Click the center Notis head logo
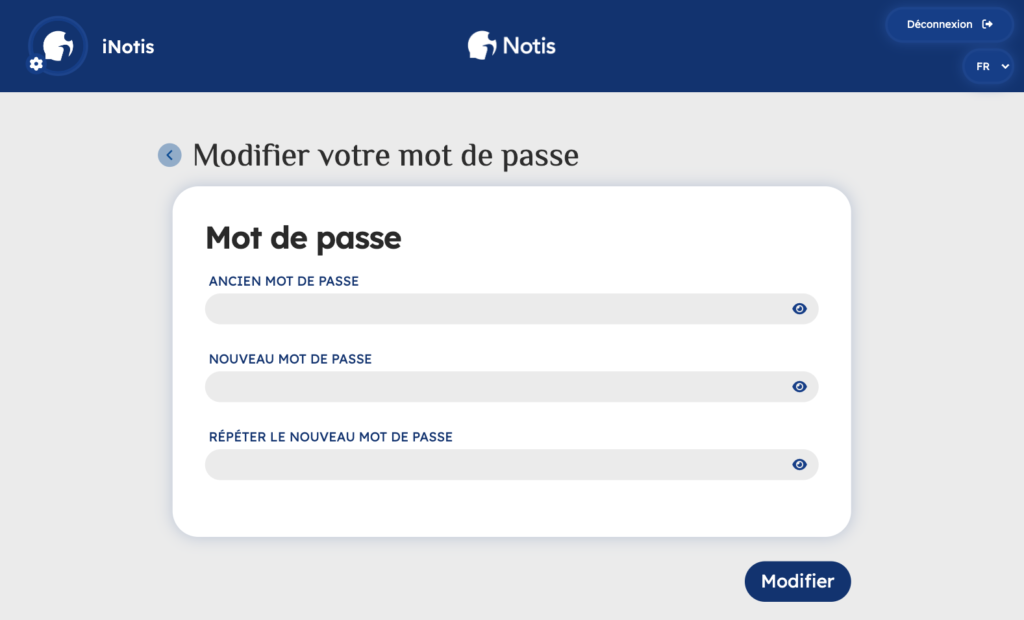1024x620 pixels. [x=483, y=46]
